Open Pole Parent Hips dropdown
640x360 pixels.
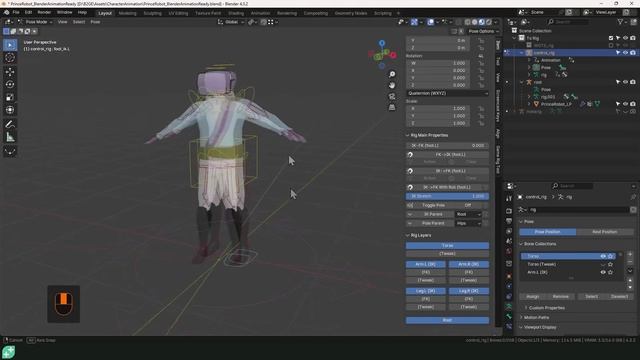pos(468,223)
